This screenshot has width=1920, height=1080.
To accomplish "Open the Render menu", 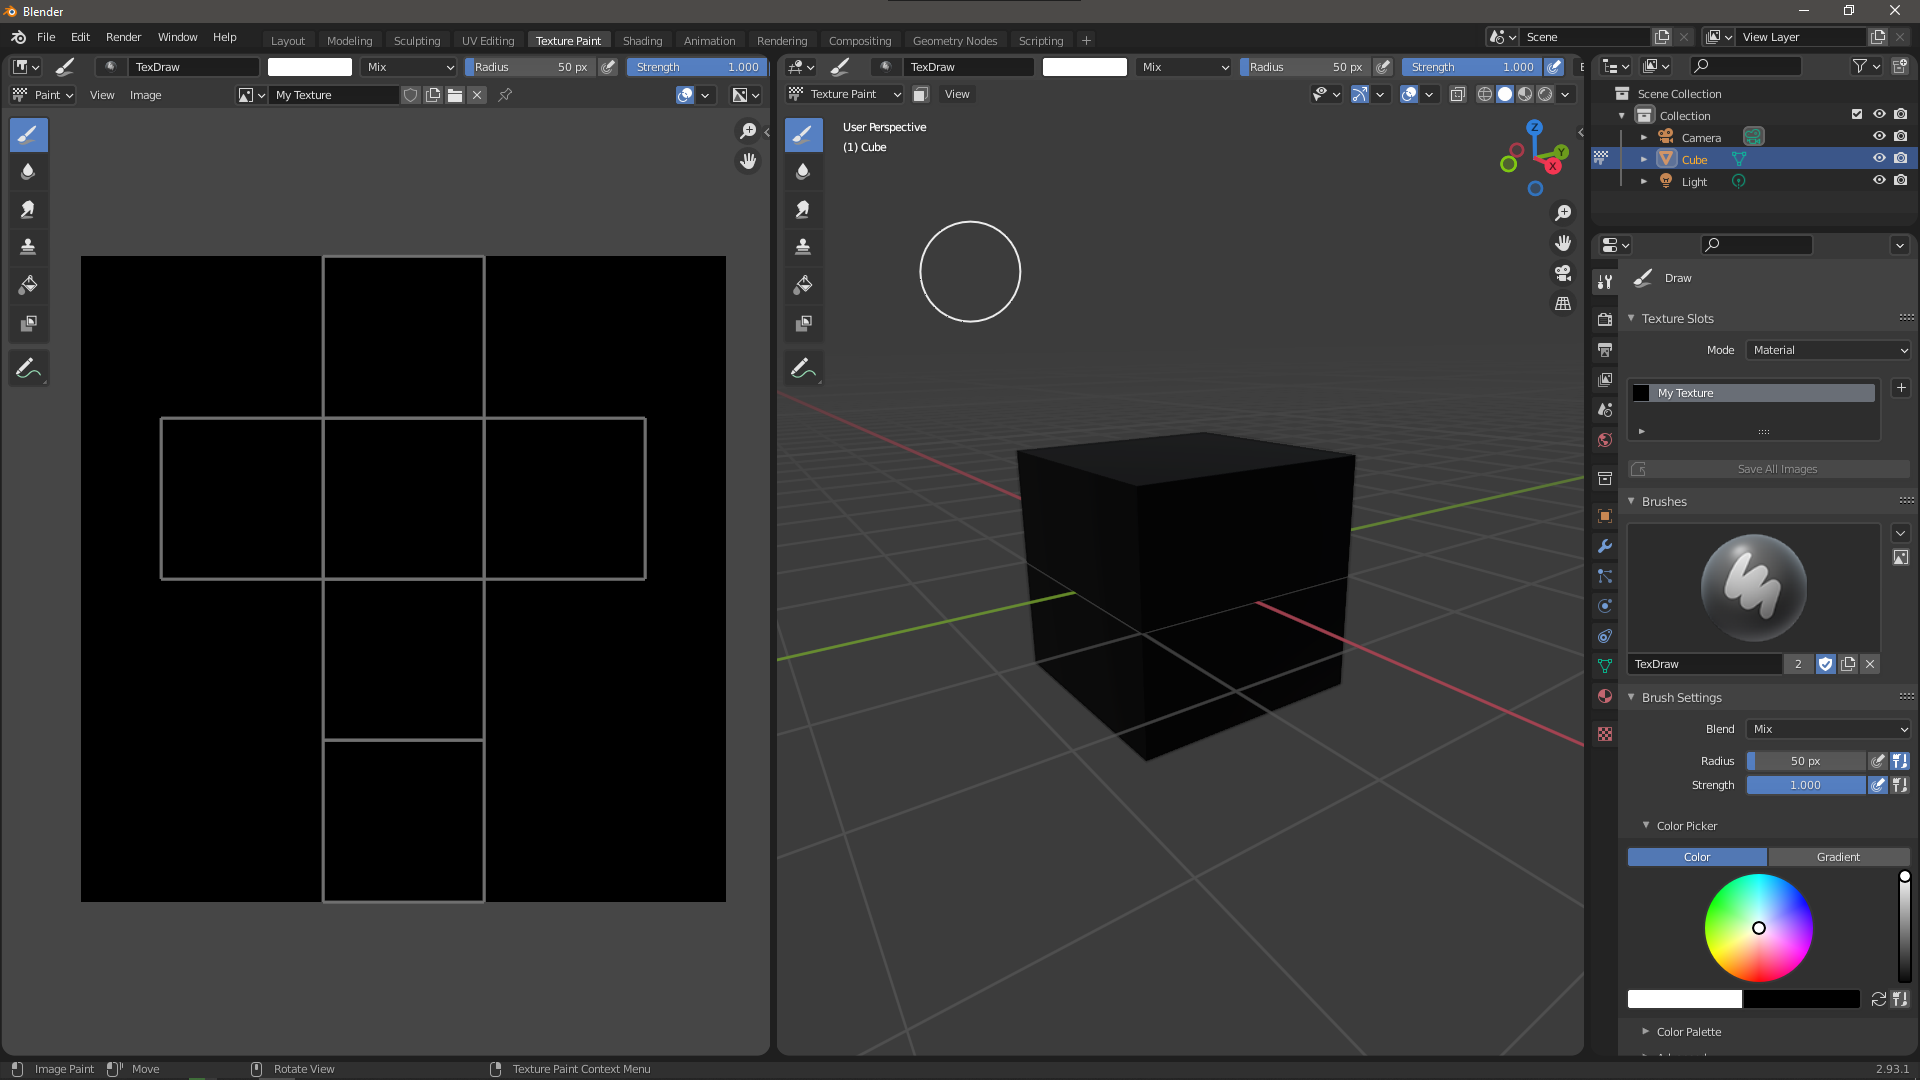I will 123,37.
